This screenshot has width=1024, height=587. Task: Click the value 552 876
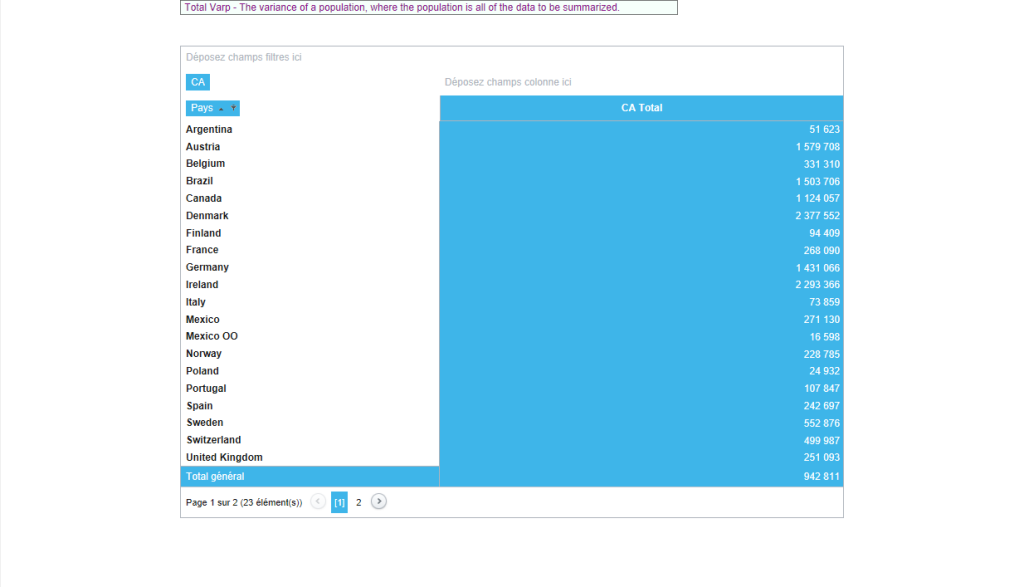pos(822,423)
